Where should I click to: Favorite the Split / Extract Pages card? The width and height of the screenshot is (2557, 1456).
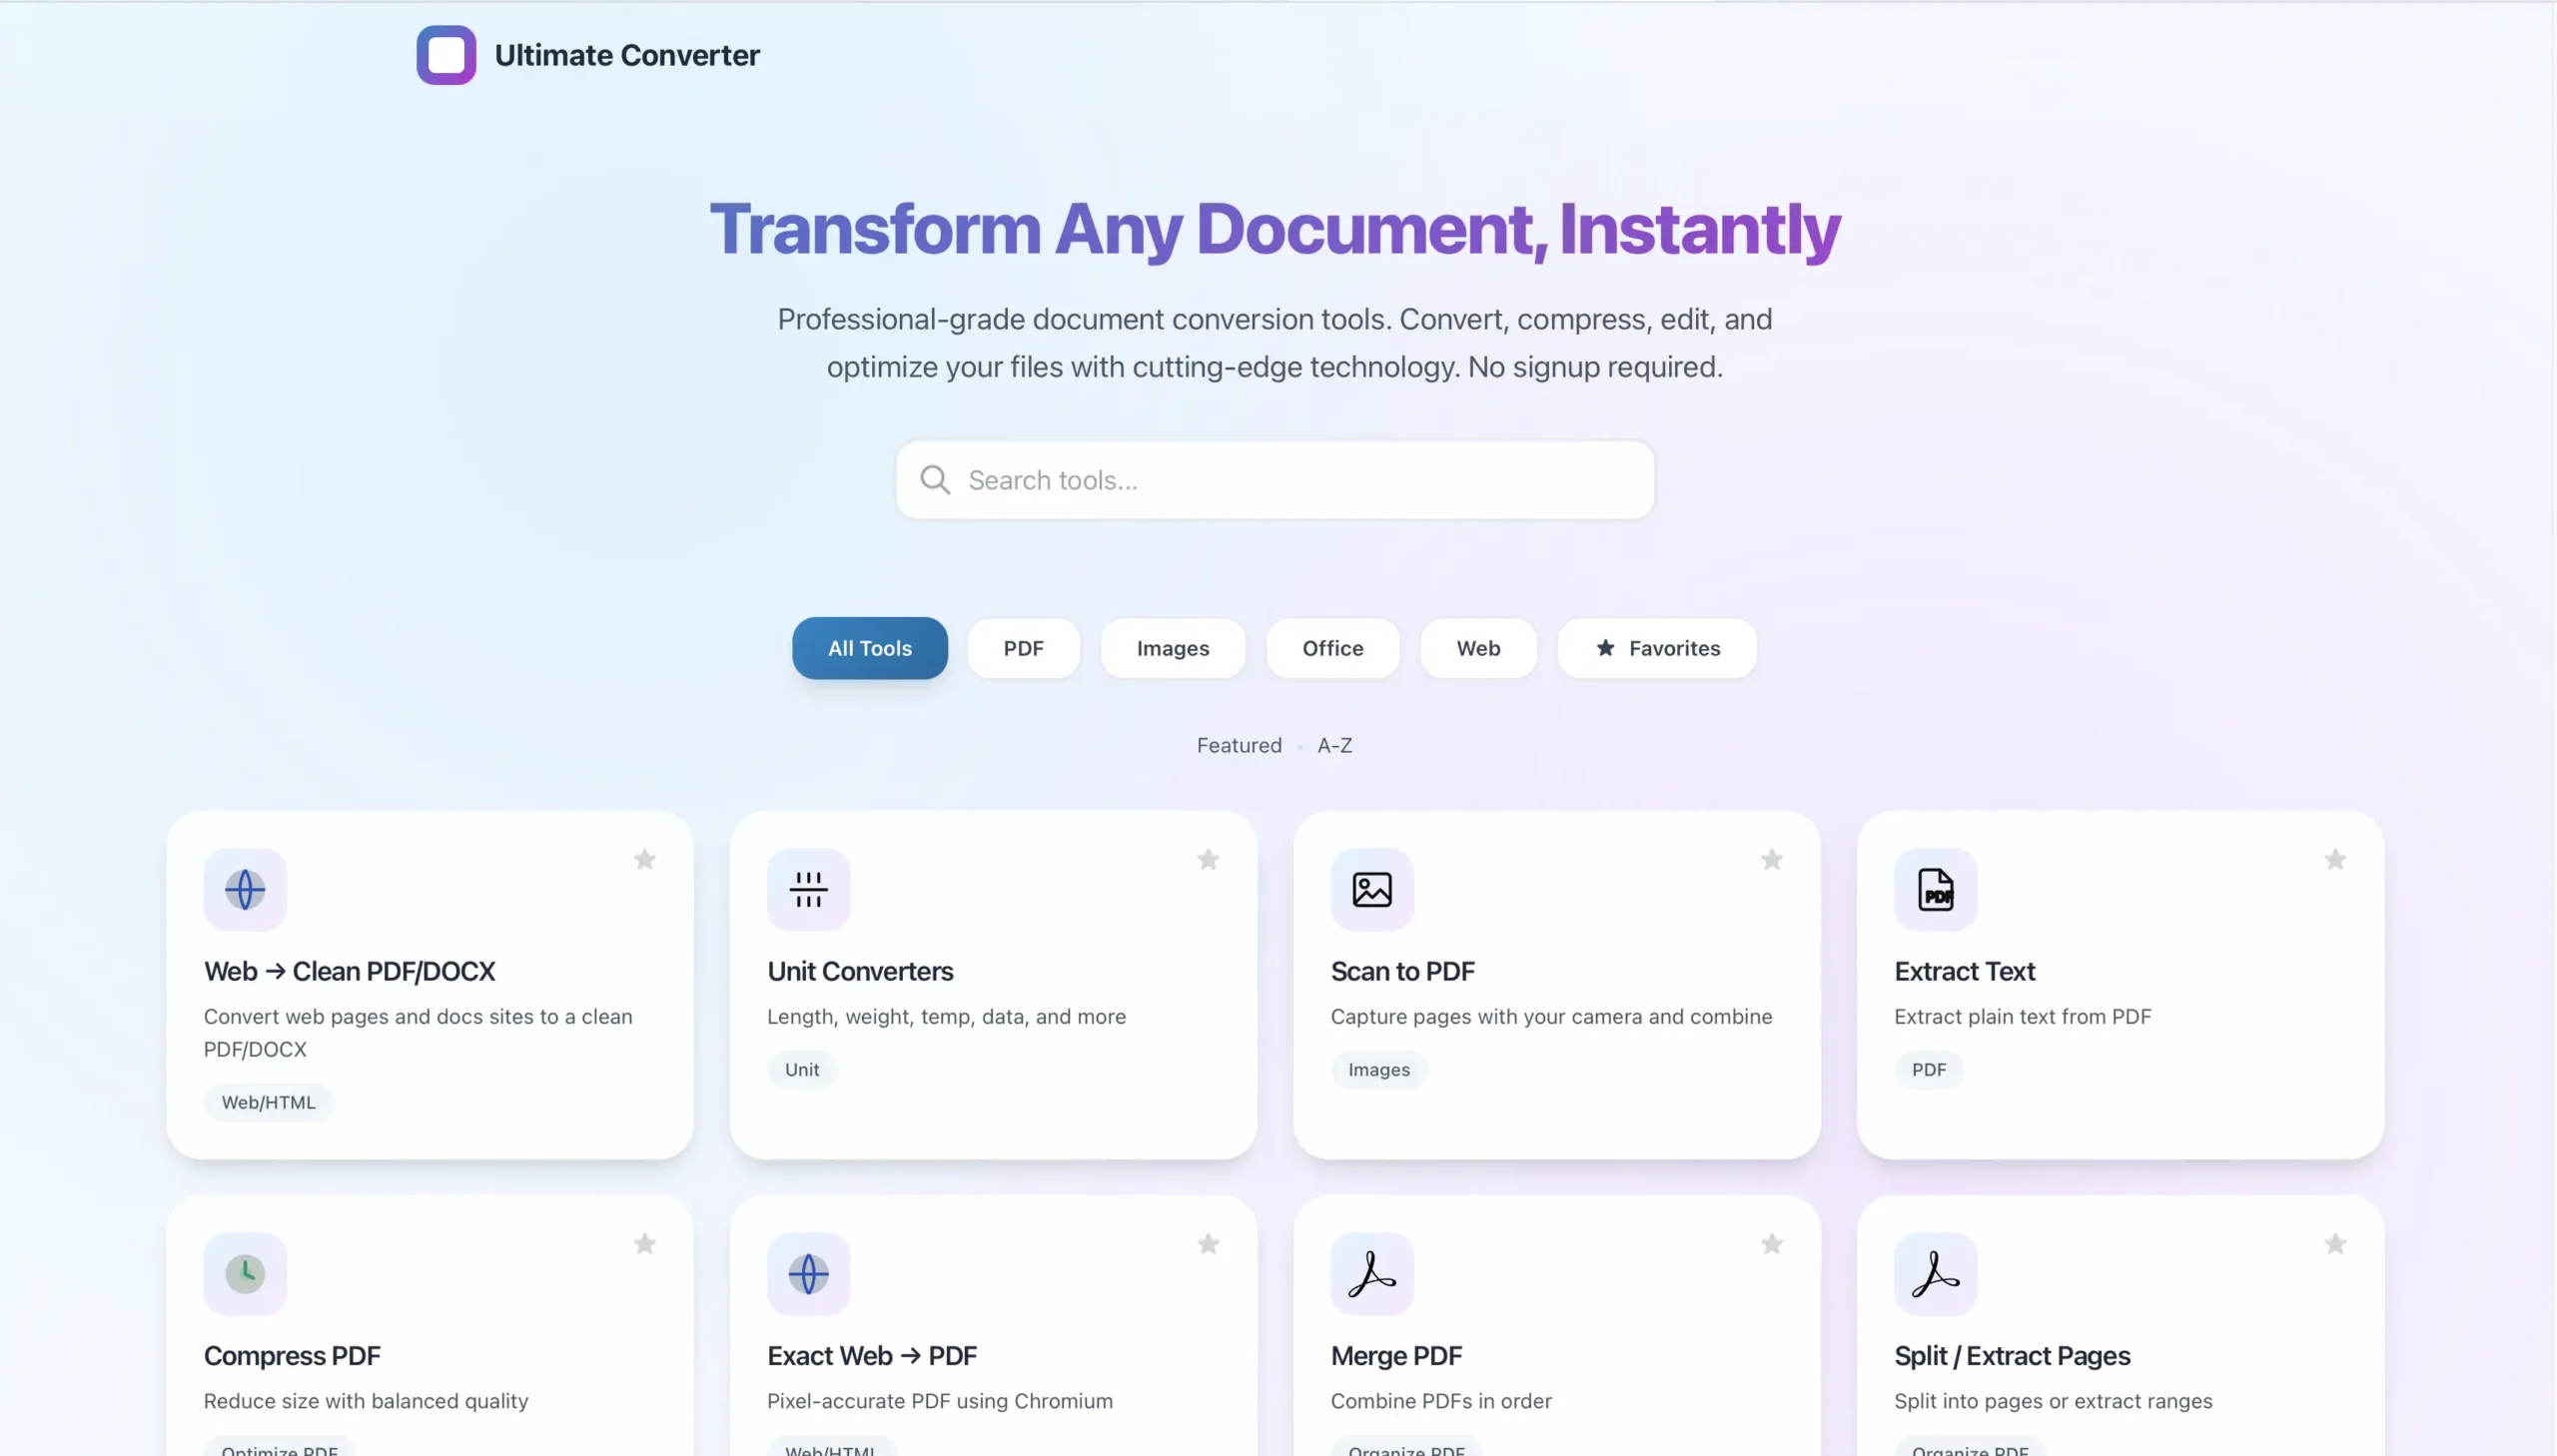tap(2335, 1243)
